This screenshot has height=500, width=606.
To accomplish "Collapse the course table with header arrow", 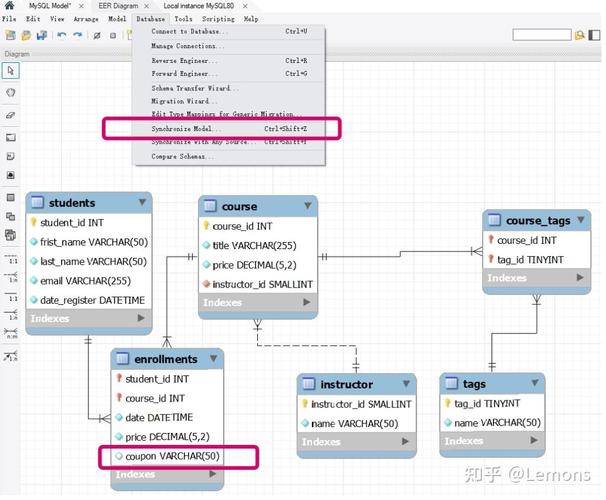I will point(308,206).
